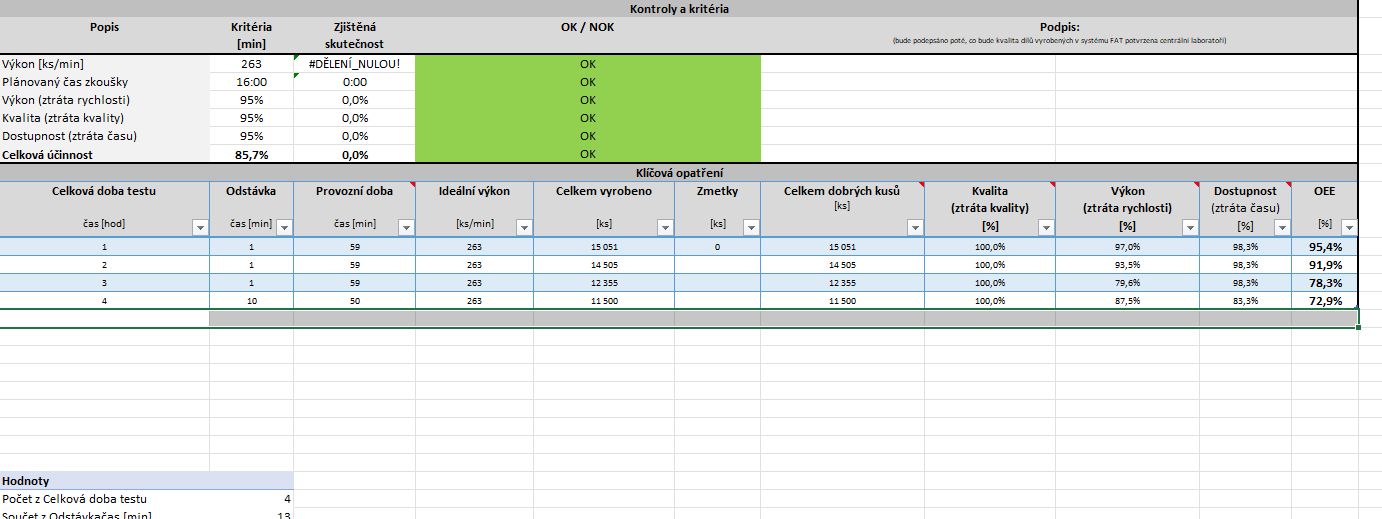Select the 16:00 planned test time cell
The image size is (1382, 519).
(x=251, y=82)
